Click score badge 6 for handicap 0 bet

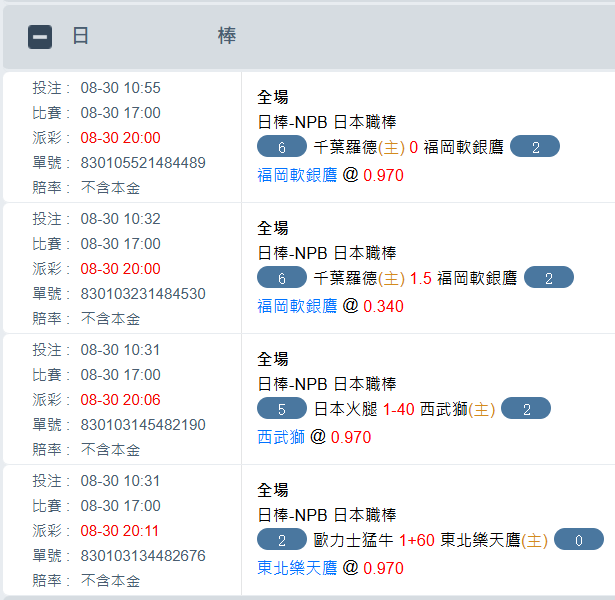click(x=282, y=147)
